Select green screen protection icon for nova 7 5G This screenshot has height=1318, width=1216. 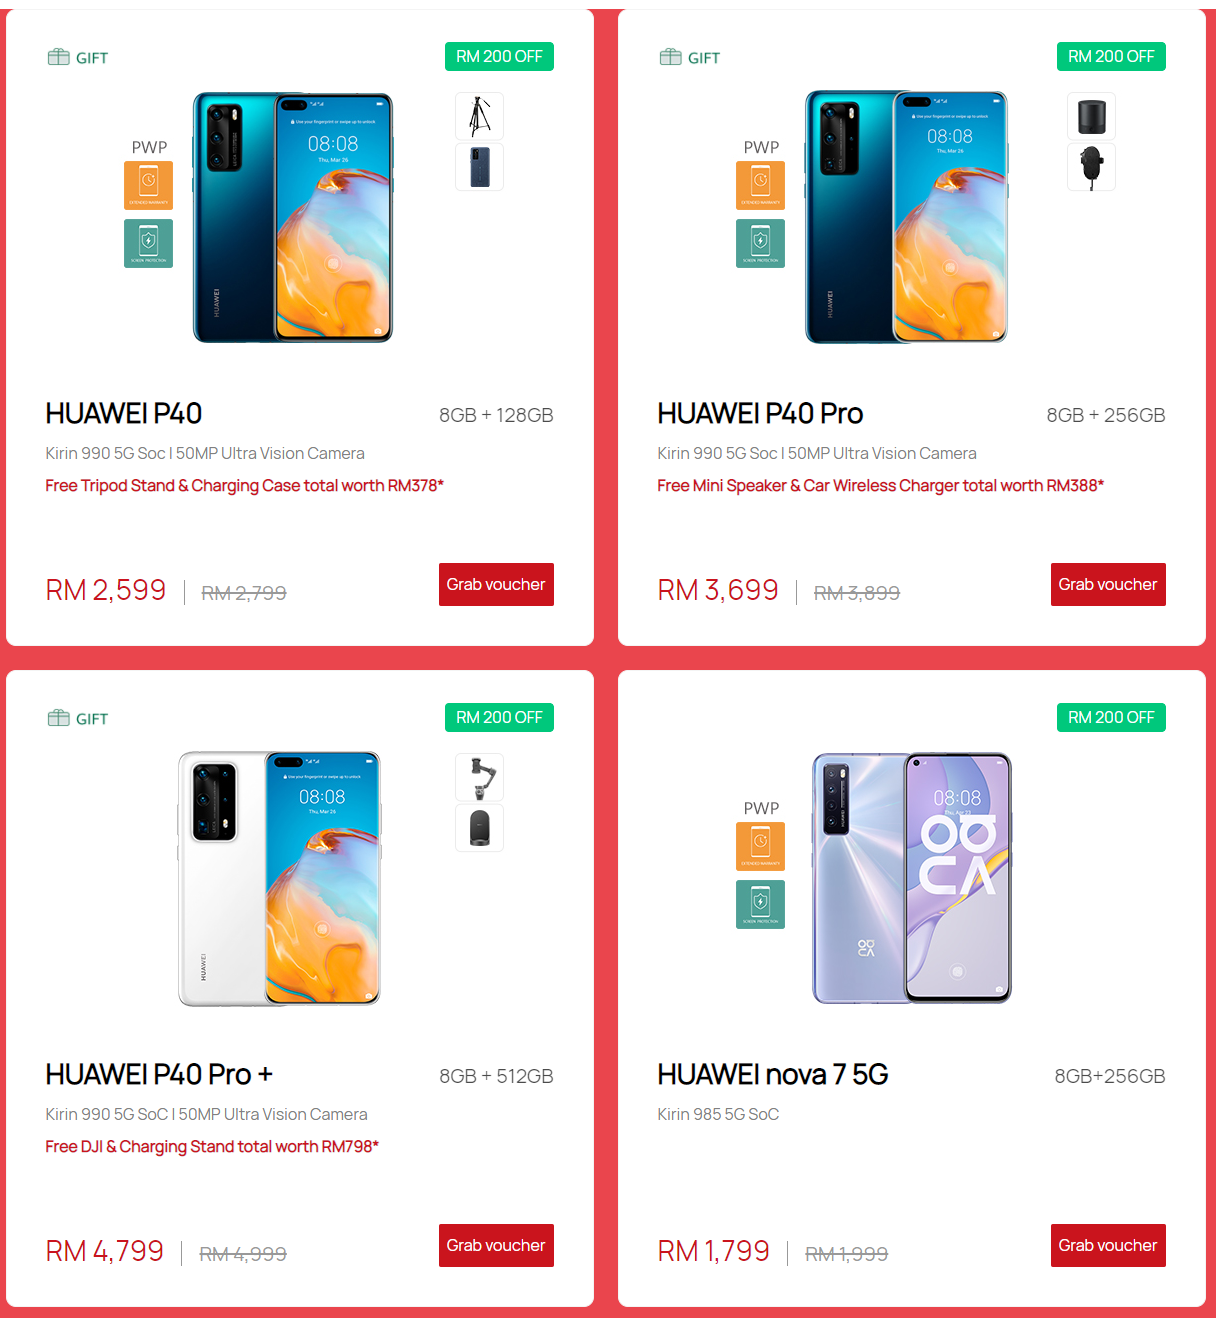coord(760,904)
